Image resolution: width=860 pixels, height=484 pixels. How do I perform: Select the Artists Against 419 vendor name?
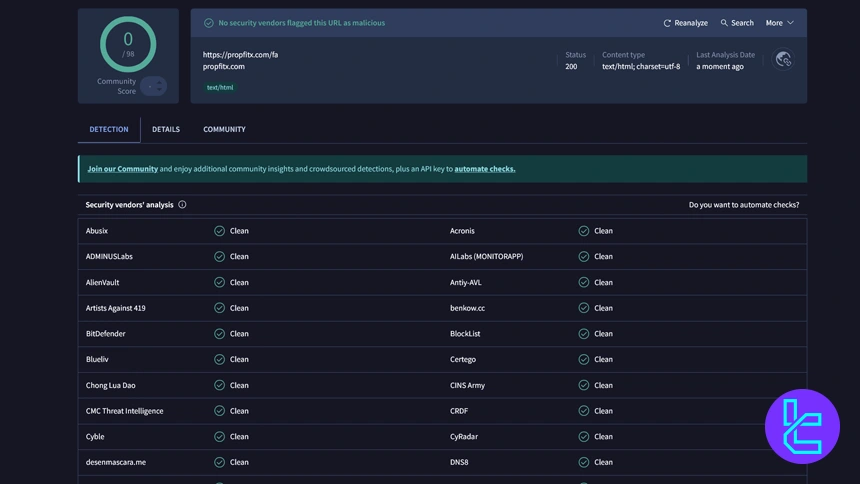point(116,308)
